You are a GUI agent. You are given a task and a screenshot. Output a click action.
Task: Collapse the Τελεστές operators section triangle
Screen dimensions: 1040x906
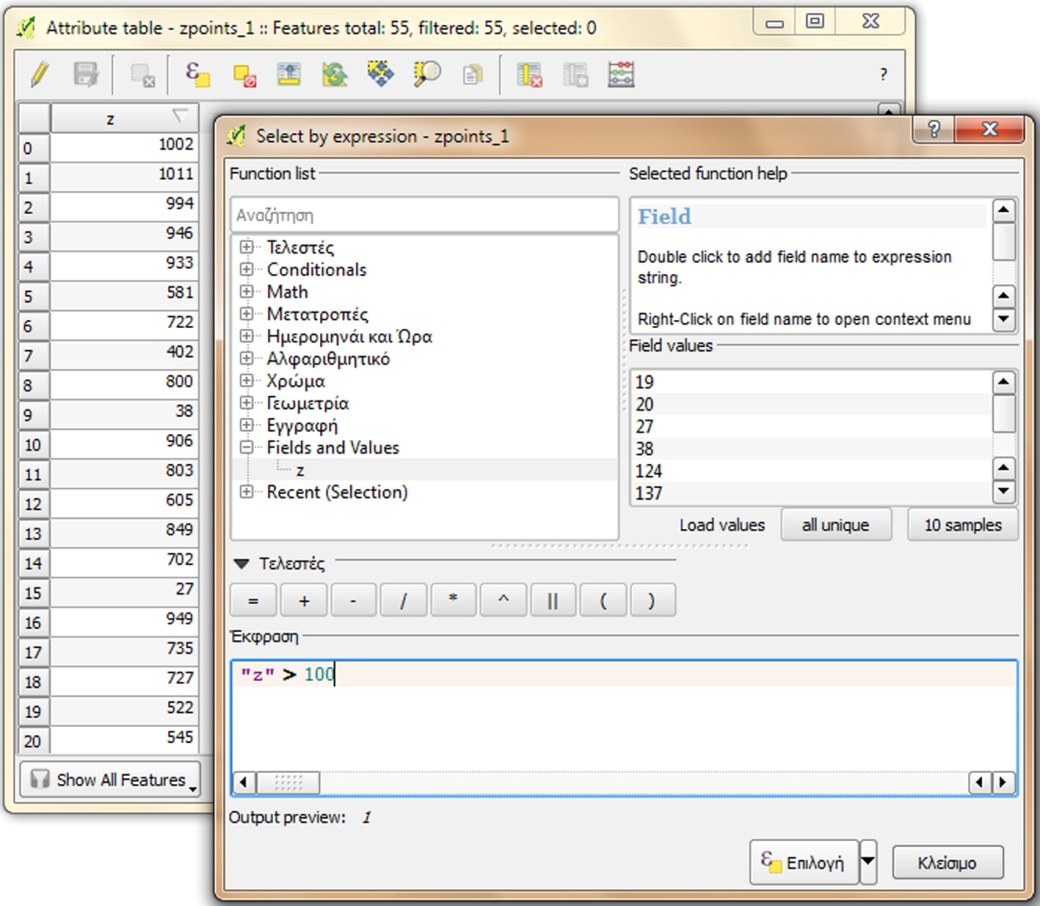pyautogui.click(x=241, y=564)
